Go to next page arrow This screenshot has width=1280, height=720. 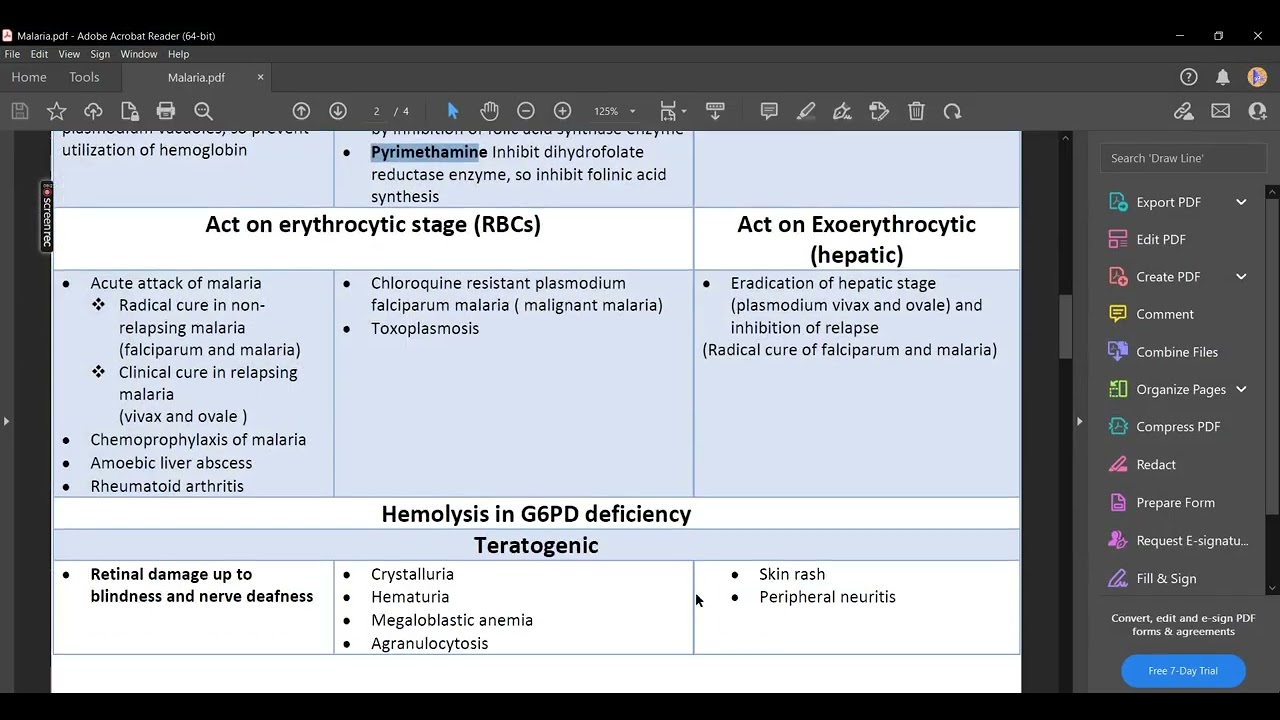[x=338, y=111]
